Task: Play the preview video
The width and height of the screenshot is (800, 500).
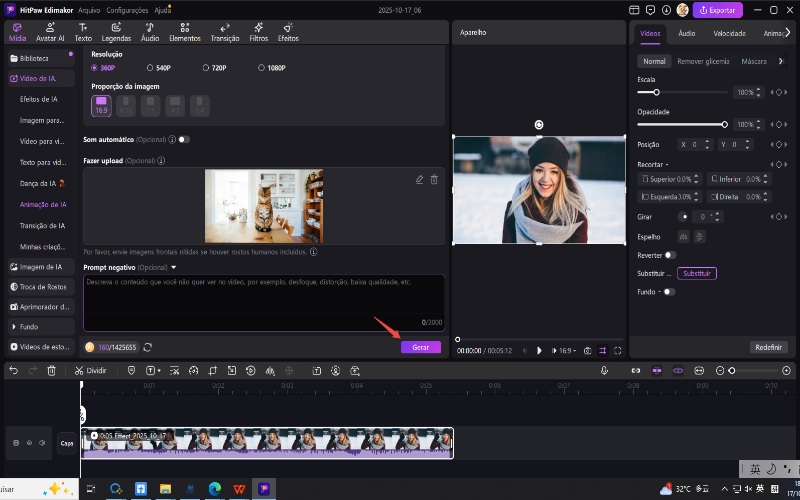Action: pyautogui.click(x=539, y=351)
